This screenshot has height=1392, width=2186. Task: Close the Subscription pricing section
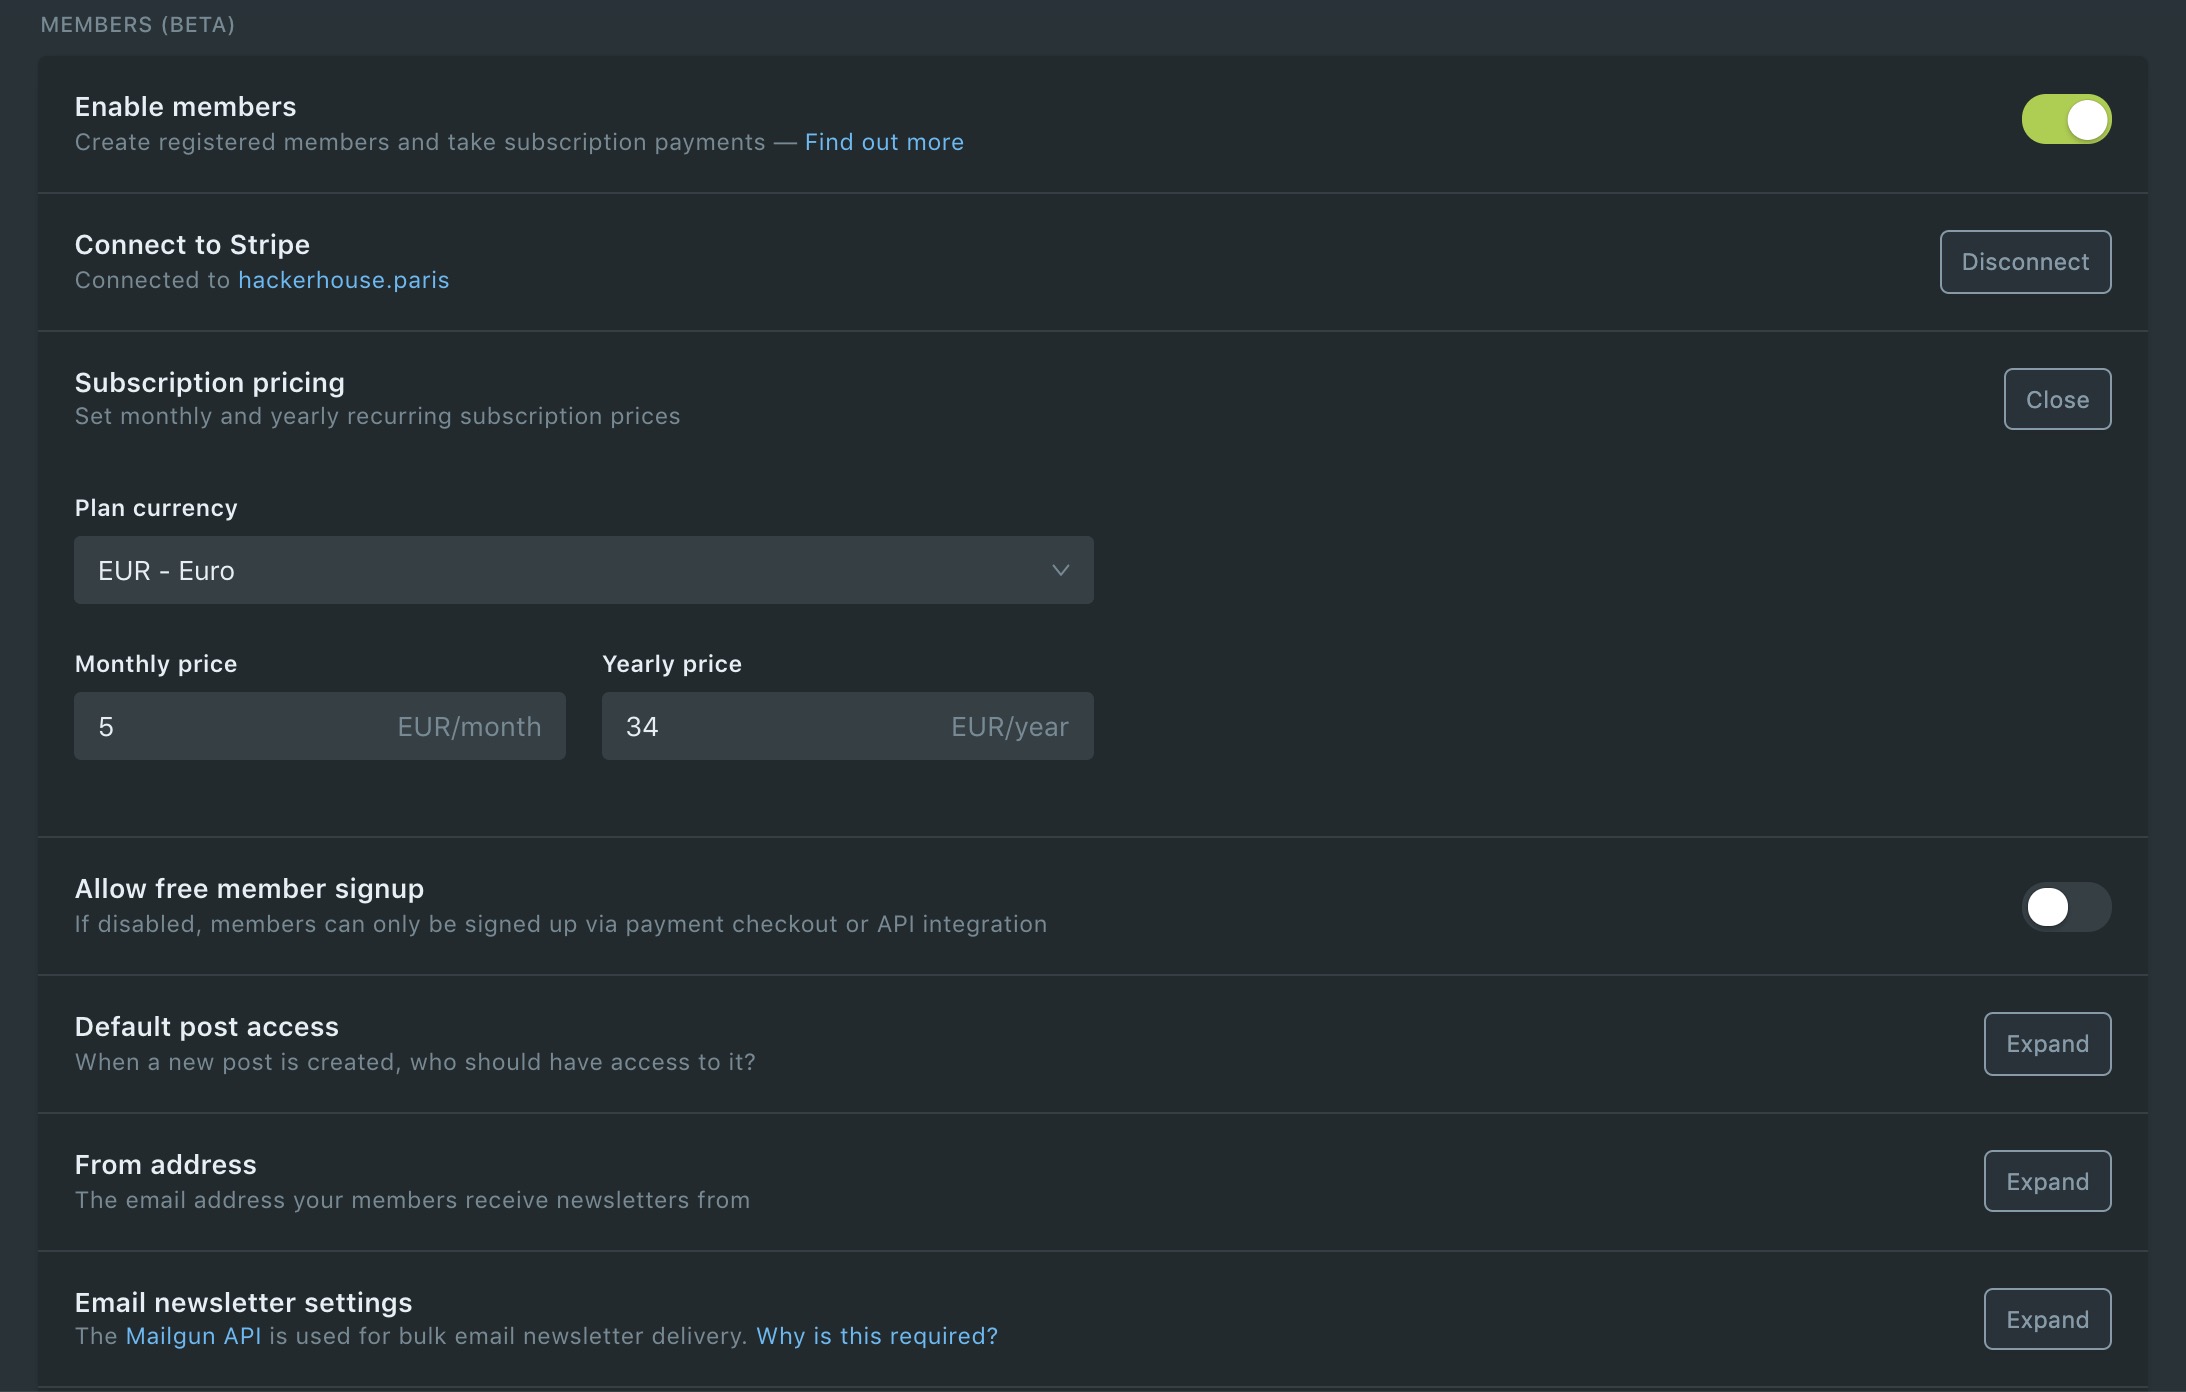coord(2057,398)
